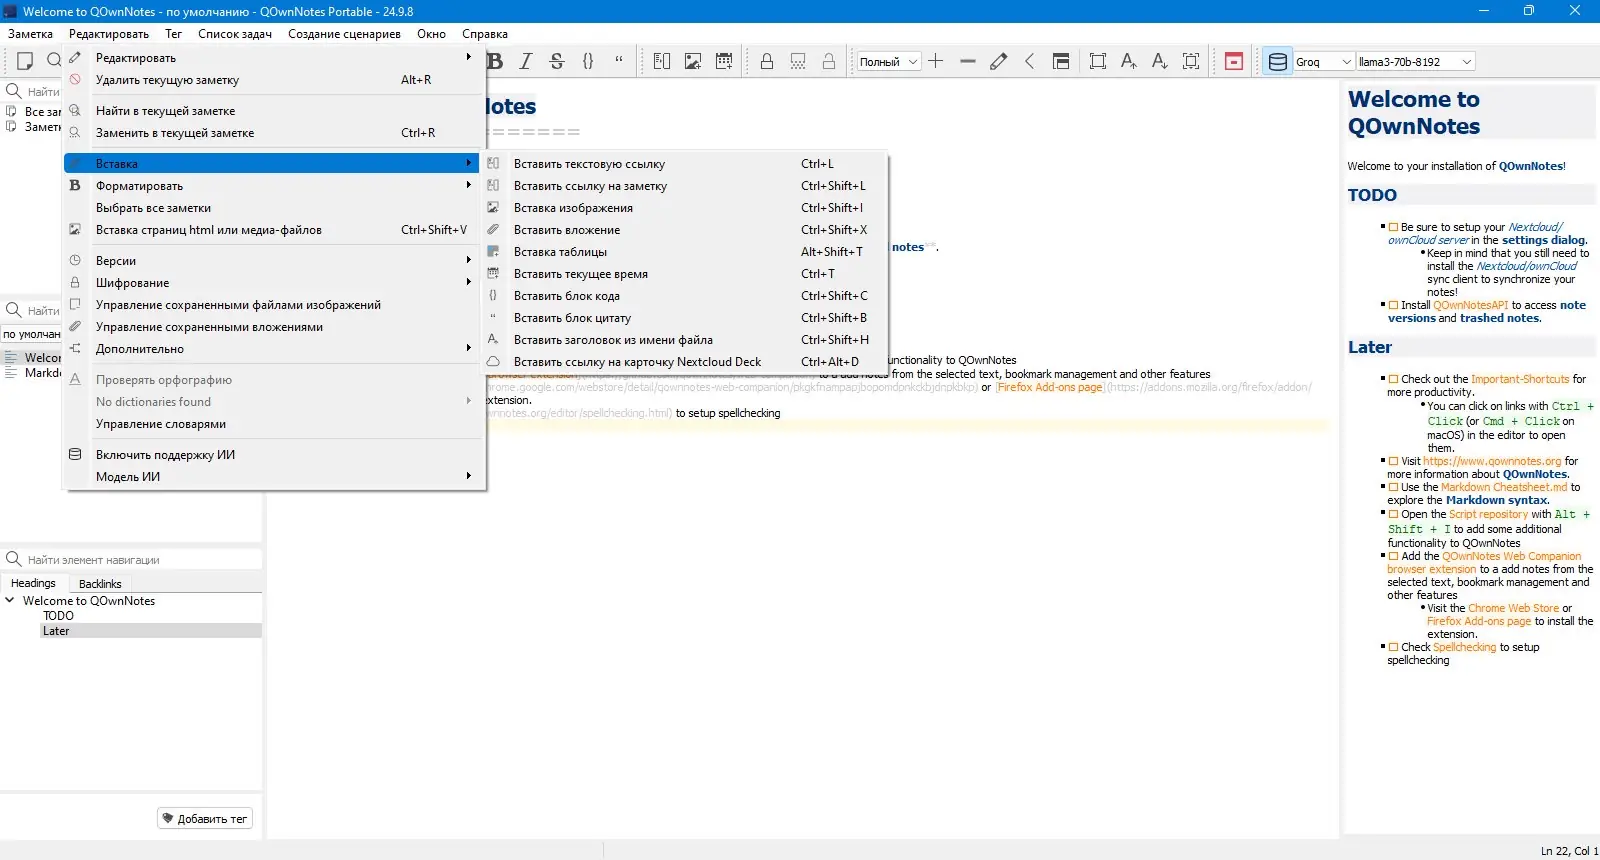This screenshot has height=860, width=1600.
Task: Apply italic formatting from the toolbar
Action: coord(526,61)
